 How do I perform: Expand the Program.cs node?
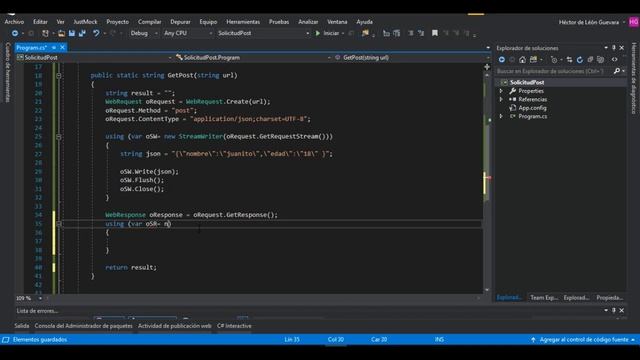click(x=501, y=116)
